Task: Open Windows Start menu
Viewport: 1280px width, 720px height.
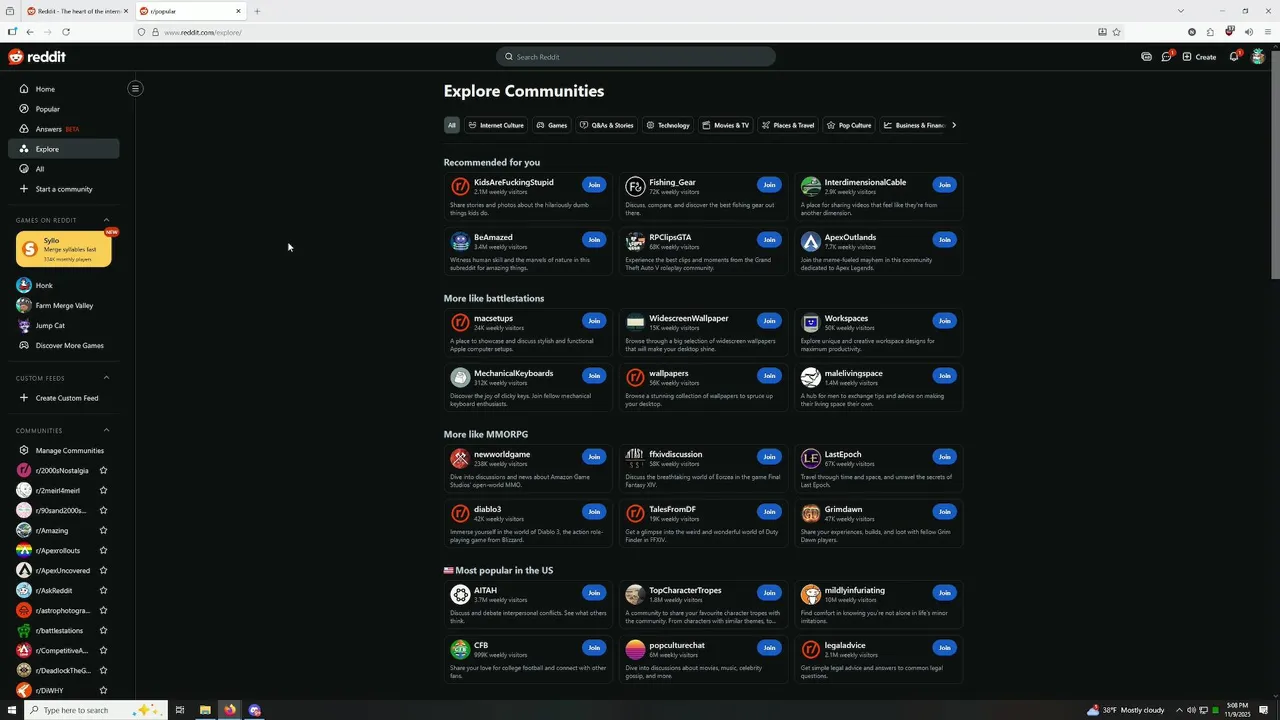Action: (x=12, y=710)
